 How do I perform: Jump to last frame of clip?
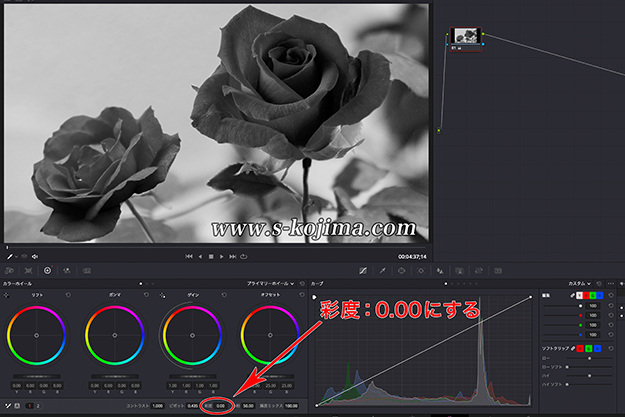(x=232, y=257)
